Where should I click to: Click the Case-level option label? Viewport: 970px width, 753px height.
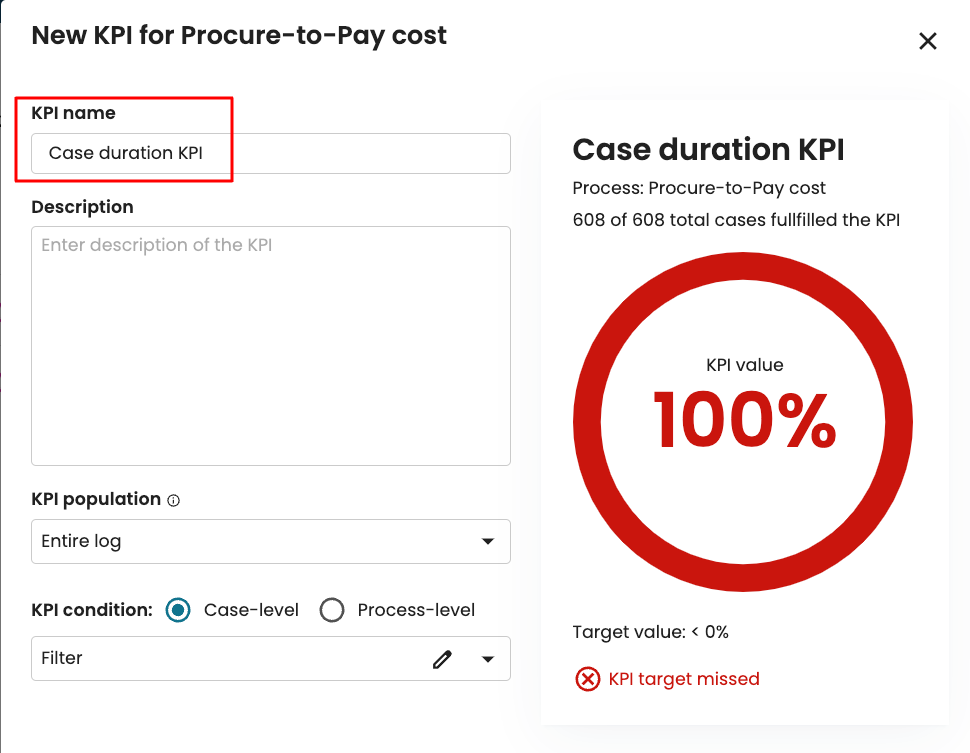251,610
